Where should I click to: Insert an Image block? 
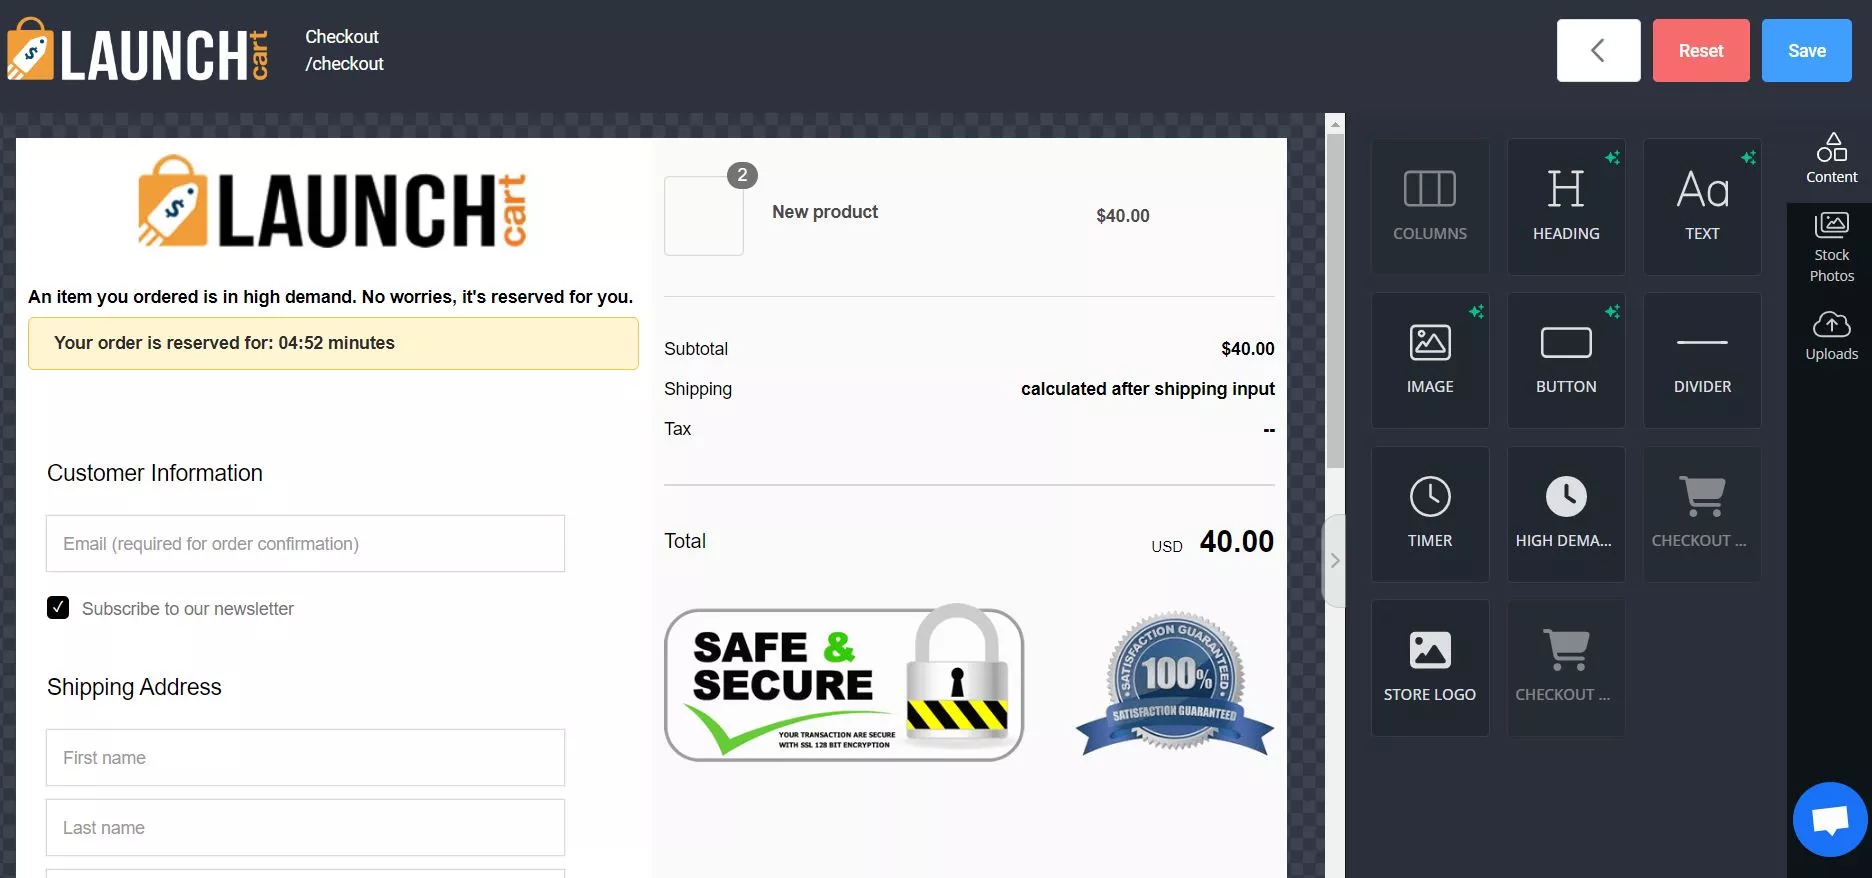coord(1429,360)
